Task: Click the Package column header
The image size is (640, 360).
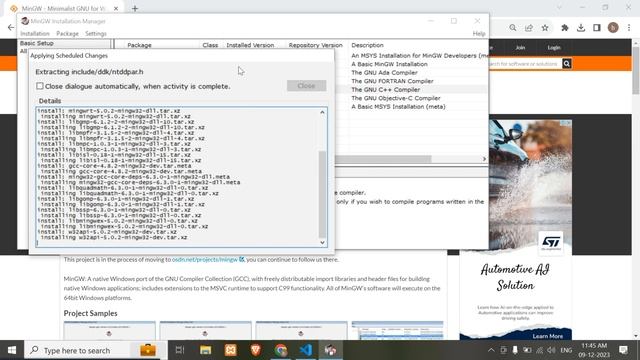Action: [x=139, y=45]
